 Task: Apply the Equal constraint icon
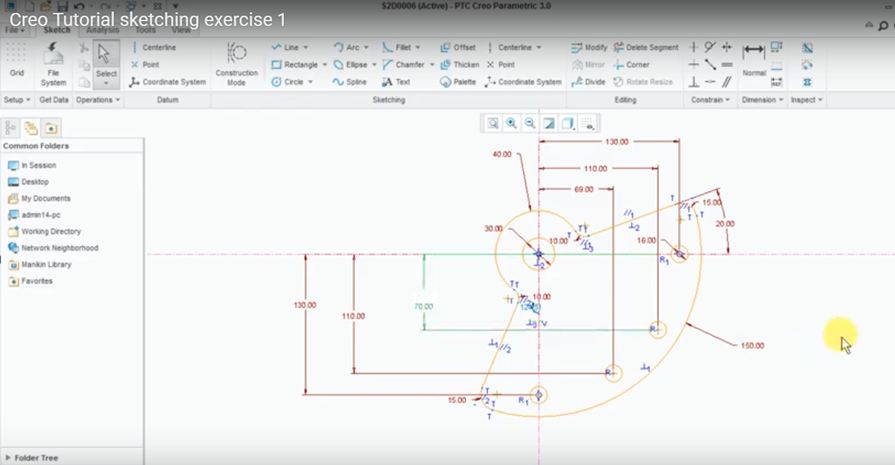tap(727, 64)
